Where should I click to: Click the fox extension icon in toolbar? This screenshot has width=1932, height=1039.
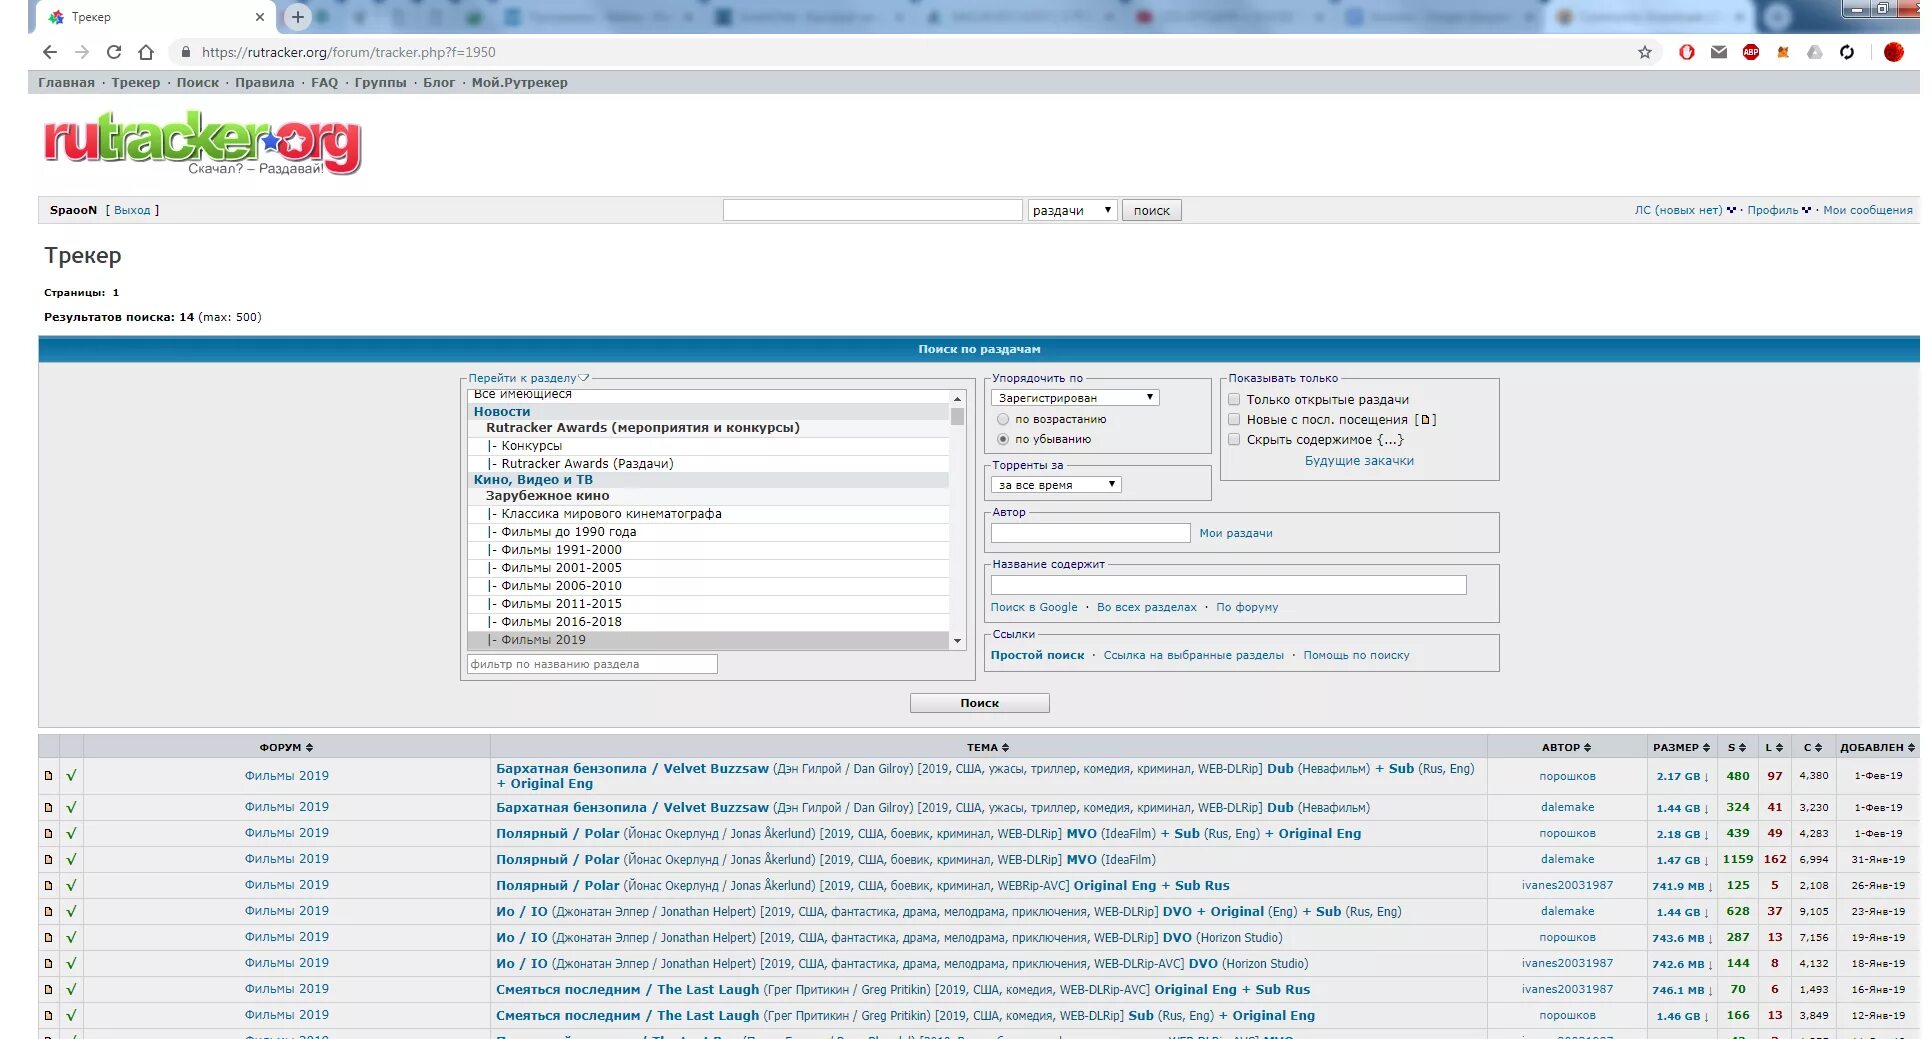click(1783, 52)
